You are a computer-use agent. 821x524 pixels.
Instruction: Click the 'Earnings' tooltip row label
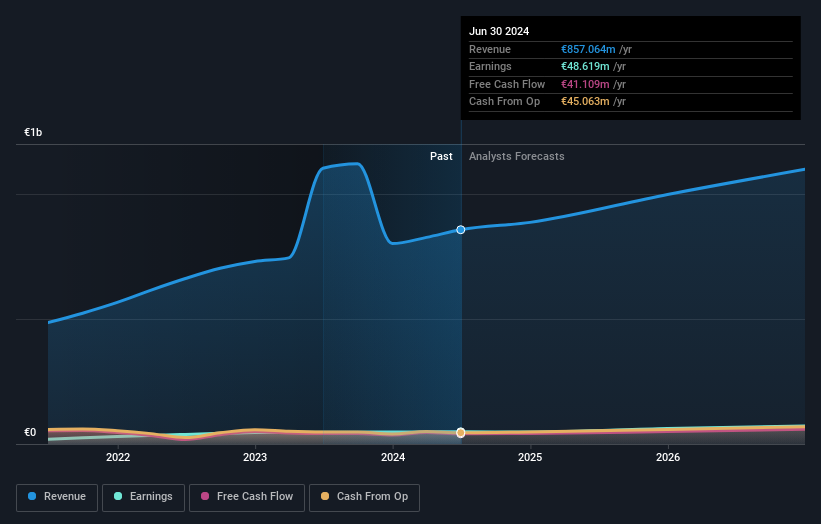coord(491,66)
